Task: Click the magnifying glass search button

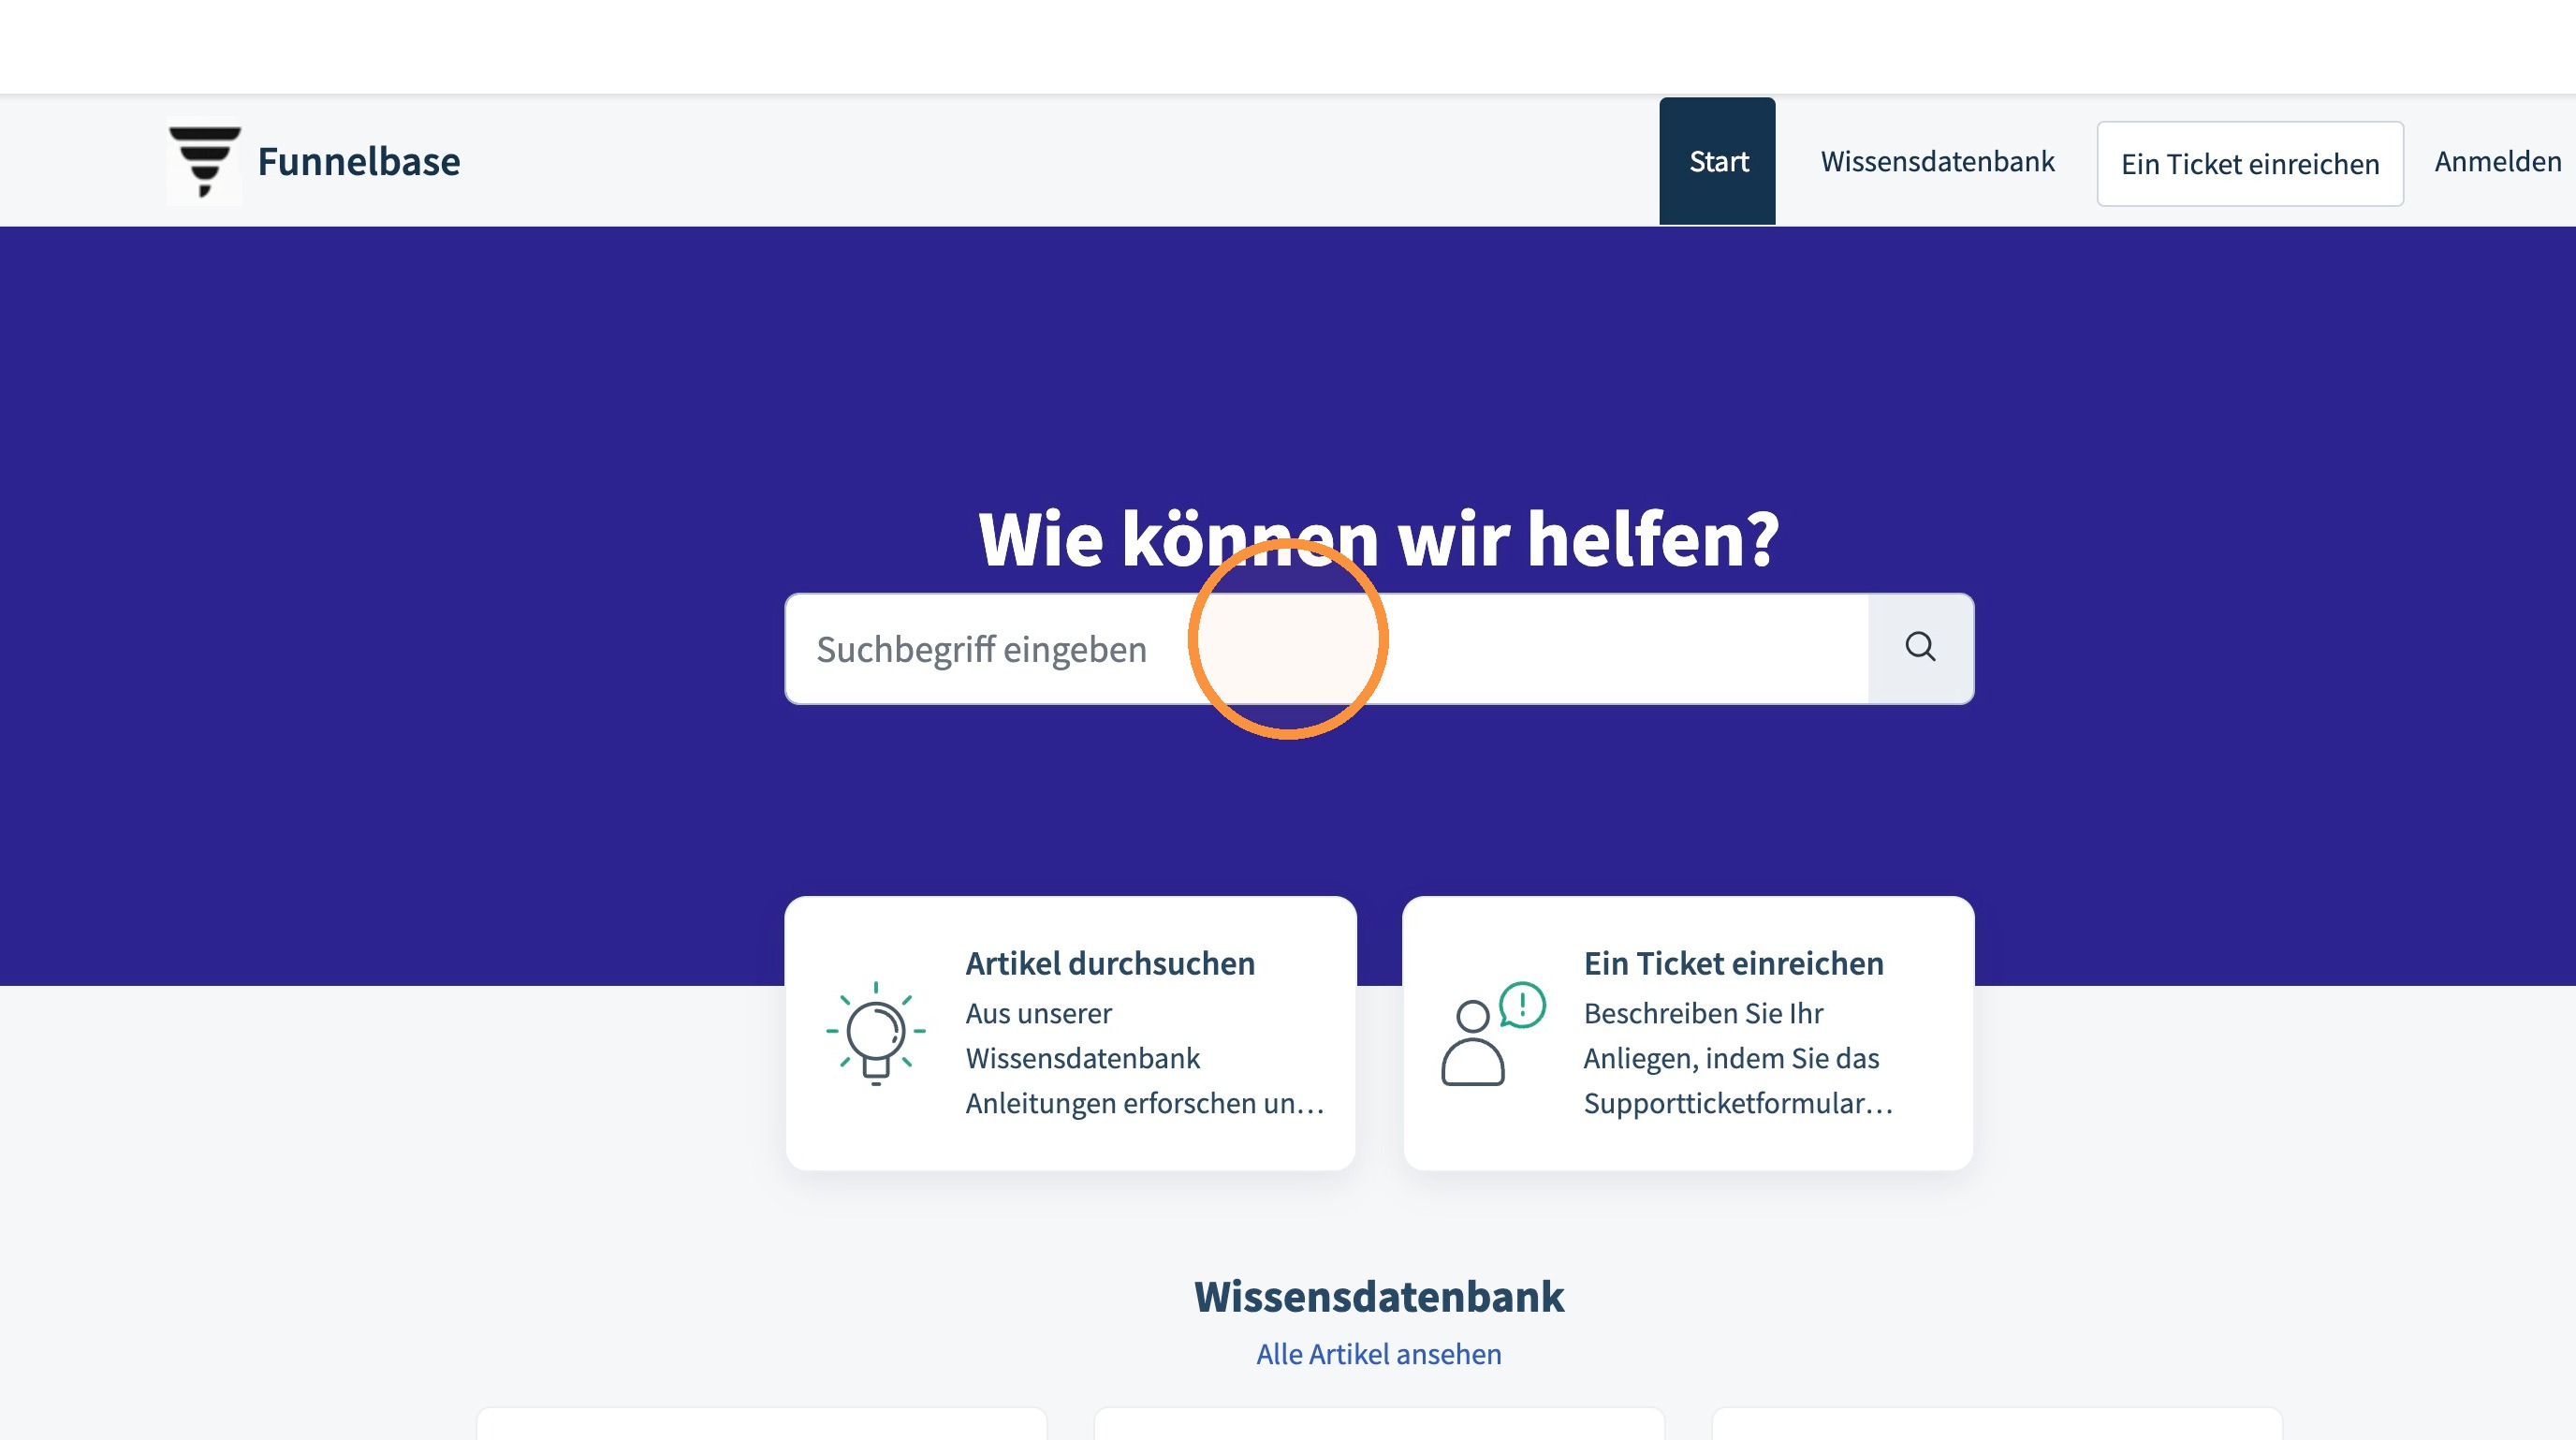Action: pyautogui.click(x=1920, y=648)
